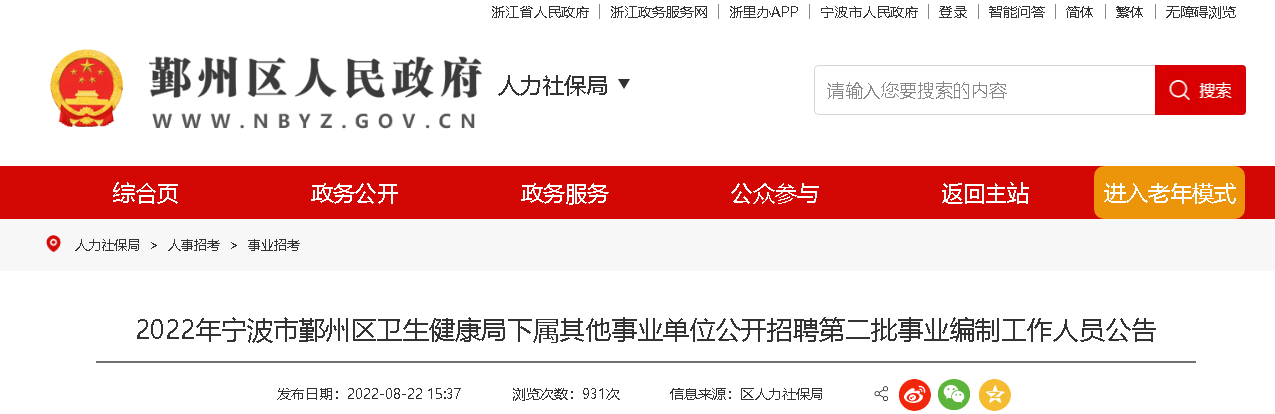
Task: Click the 登录 login link
Action: [x=953, y=12]
